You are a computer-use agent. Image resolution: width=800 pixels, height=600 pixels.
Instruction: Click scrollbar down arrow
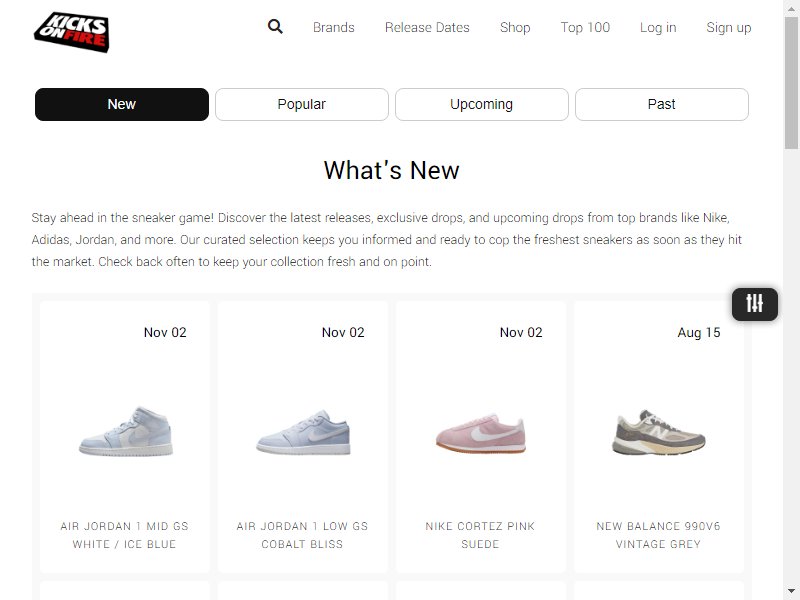pos(791,592)
